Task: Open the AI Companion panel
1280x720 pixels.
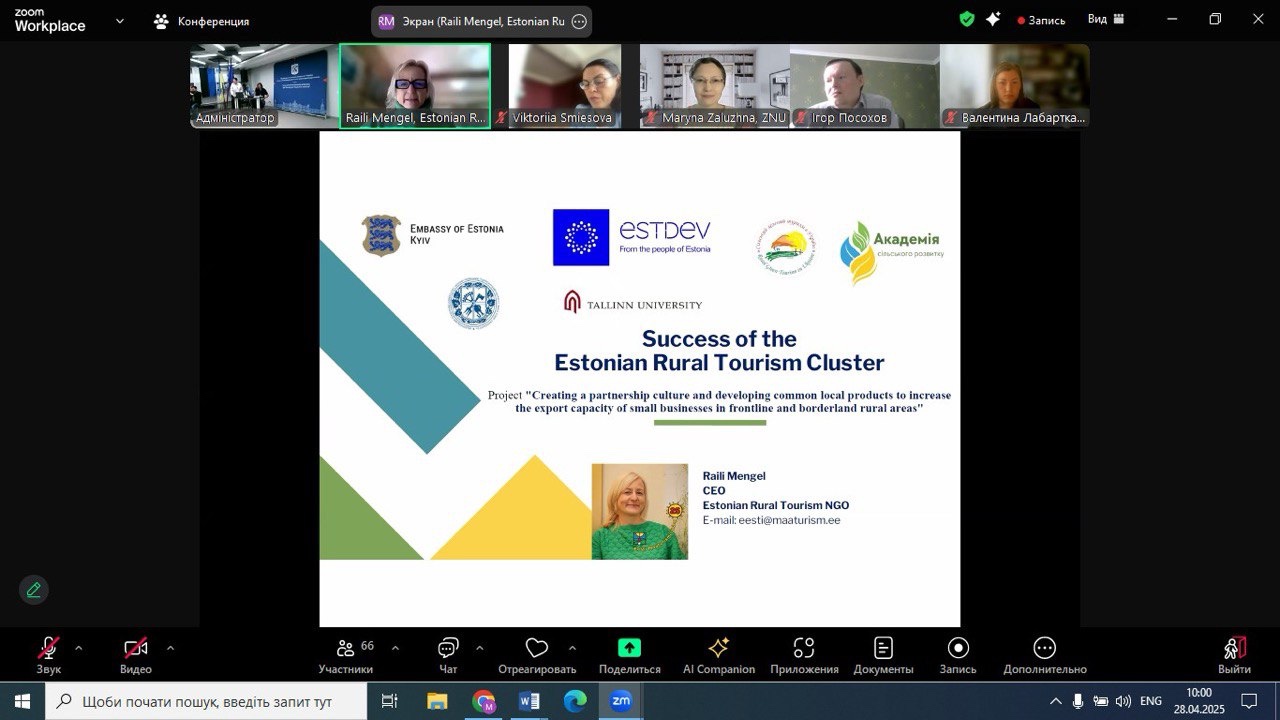Action: tap(718, 649)
